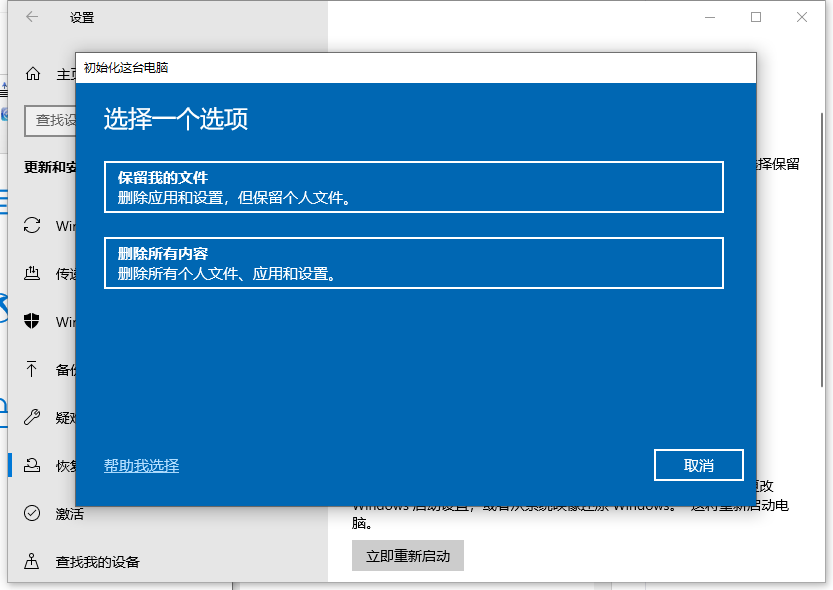
Task: Click the 主页 home icon
Action: pos(32,73)
